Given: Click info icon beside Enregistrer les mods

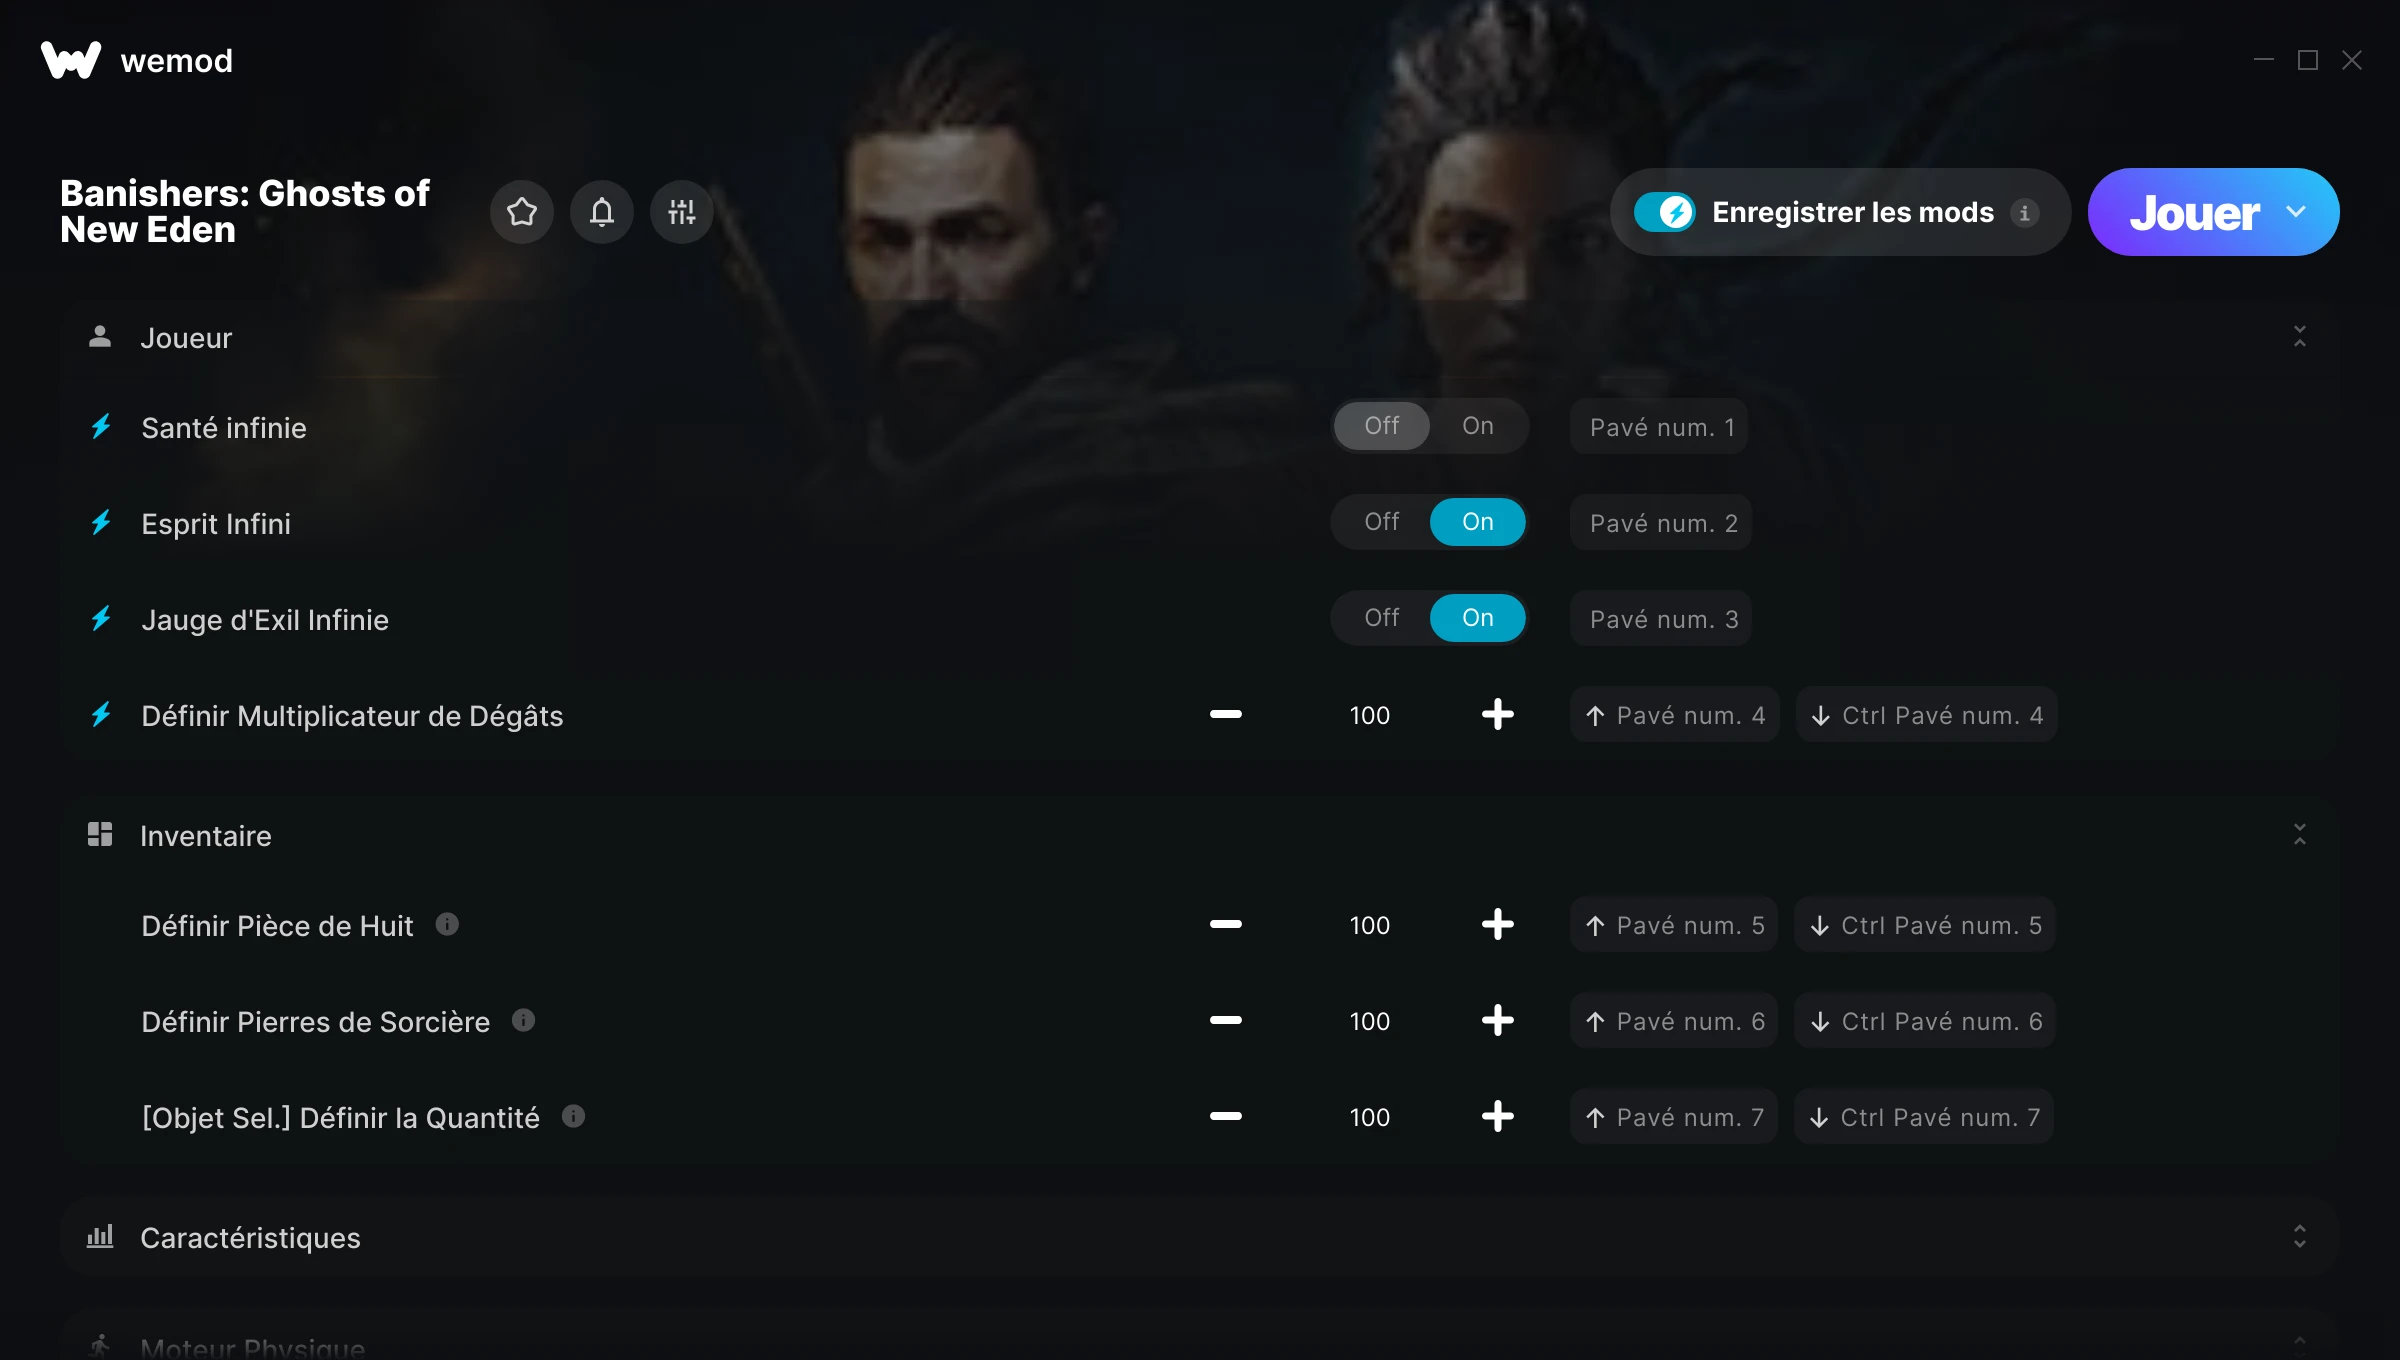Looking at the screenshot, I should [x=2025, y=213].
